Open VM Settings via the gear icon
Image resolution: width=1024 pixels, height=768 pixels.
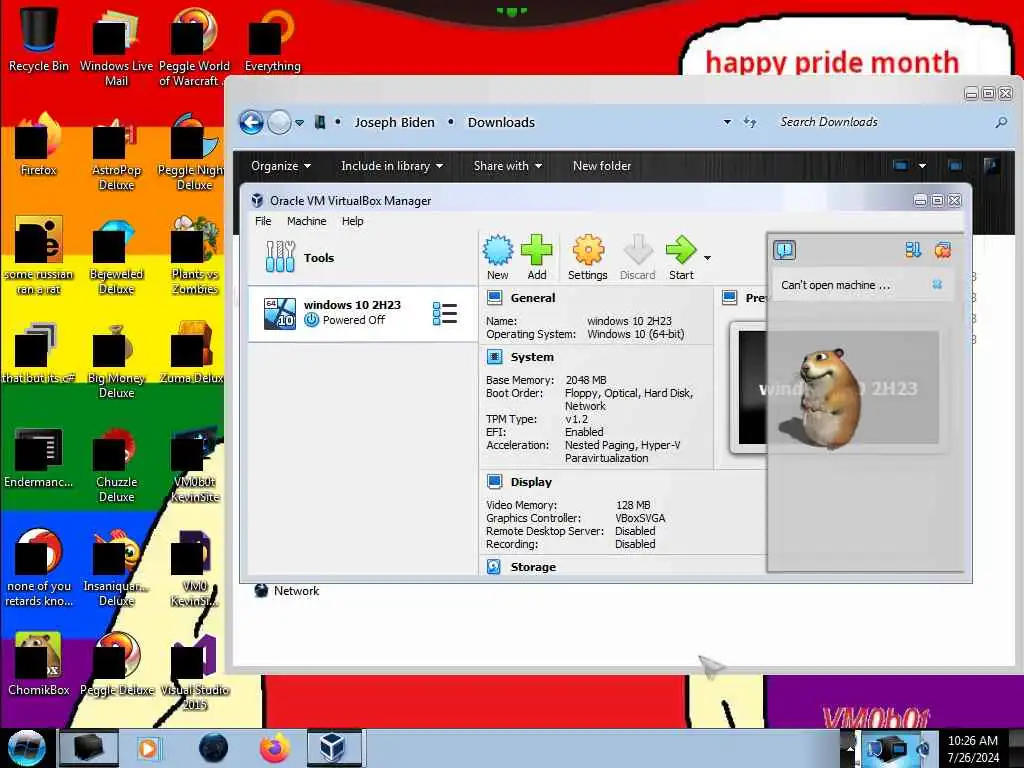tap(588, 257)
